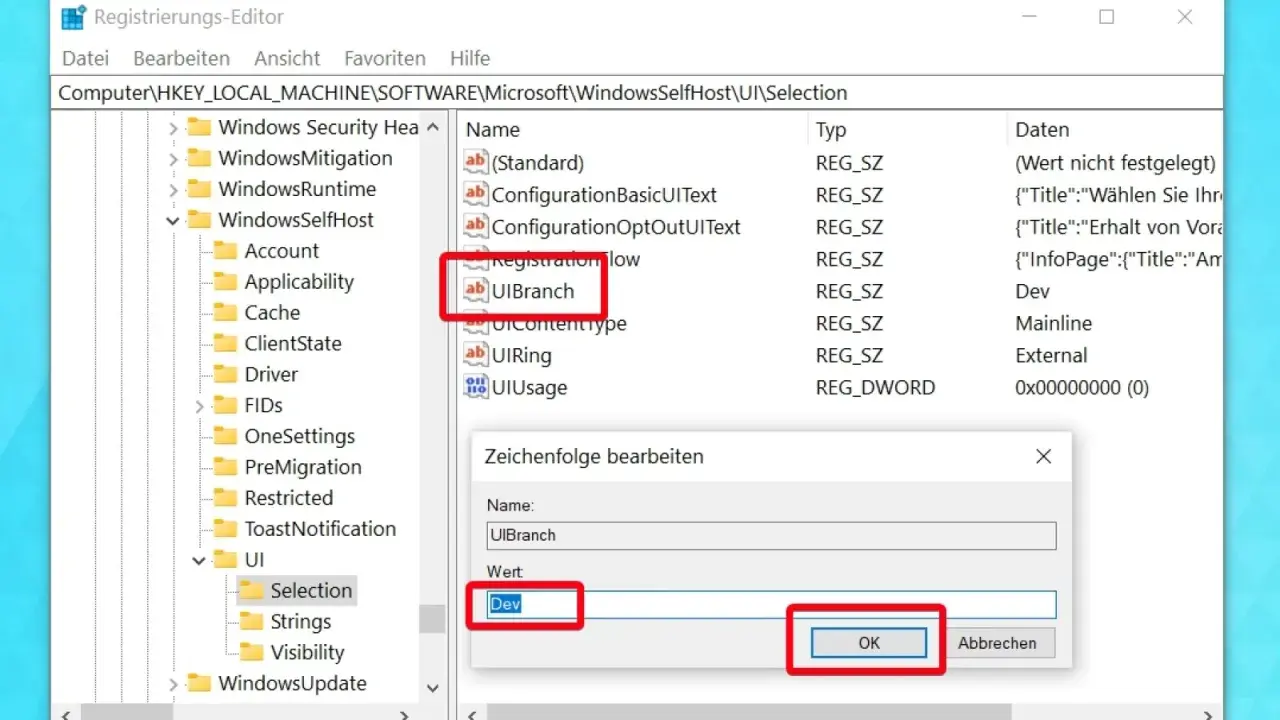Open the Datei menu
1280x720 pixels.
click(85, 58)
